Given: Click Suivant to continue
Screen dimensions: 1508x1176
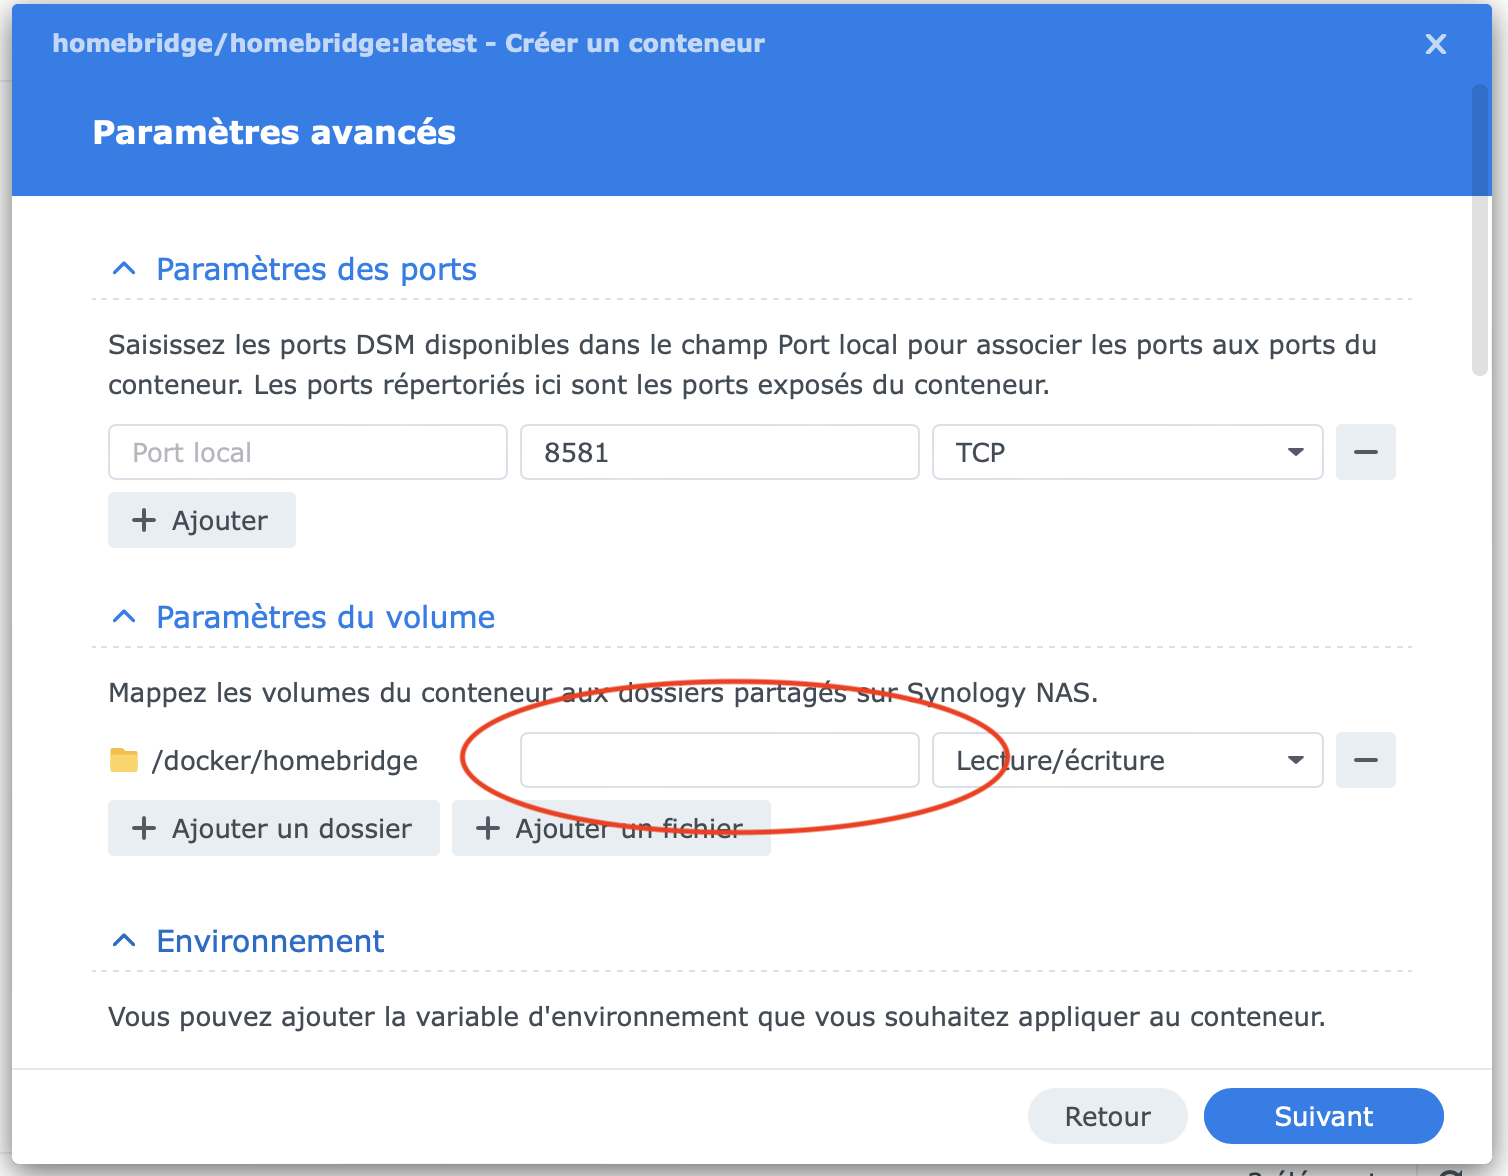Looking at the screenshot, I should pos(1323,1116).
